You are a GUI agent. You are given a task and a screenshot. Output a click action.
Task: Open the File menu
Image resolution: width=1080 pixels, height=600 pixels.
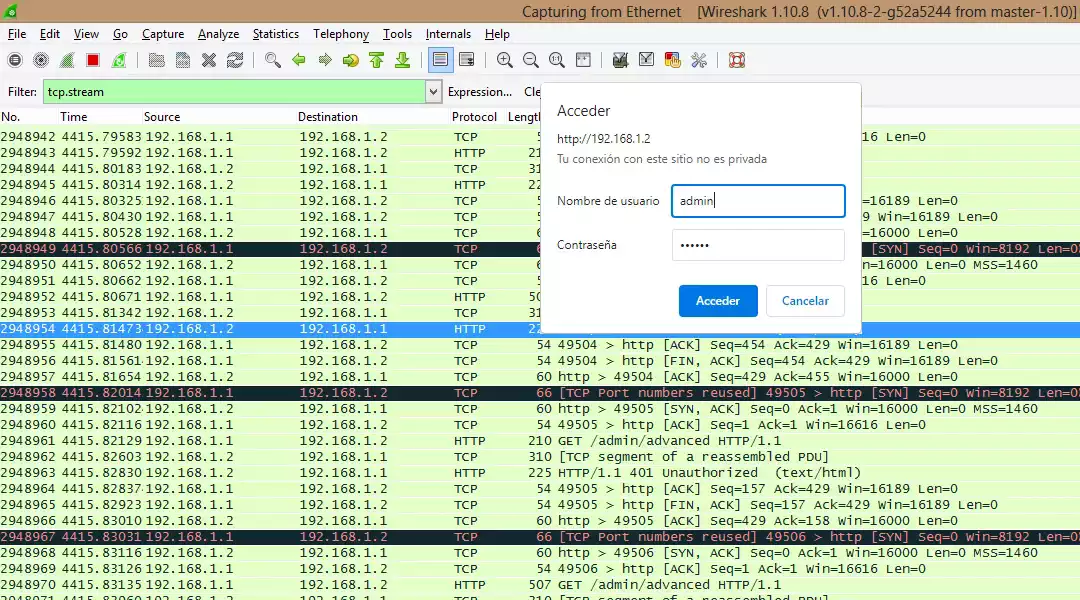(17, 34)
